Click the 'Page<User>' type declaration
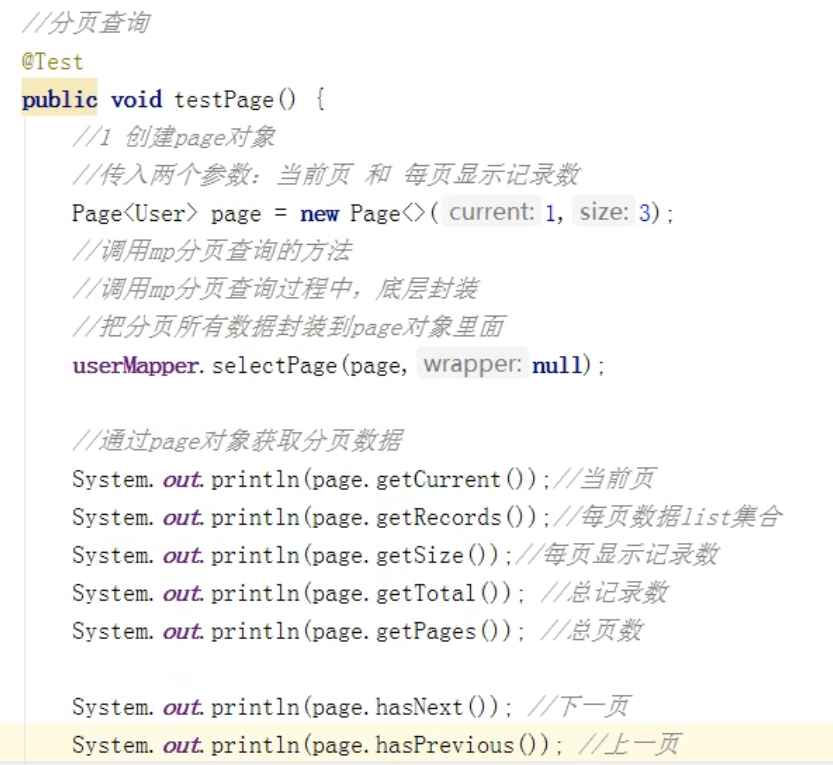 (x=134, y=214)
